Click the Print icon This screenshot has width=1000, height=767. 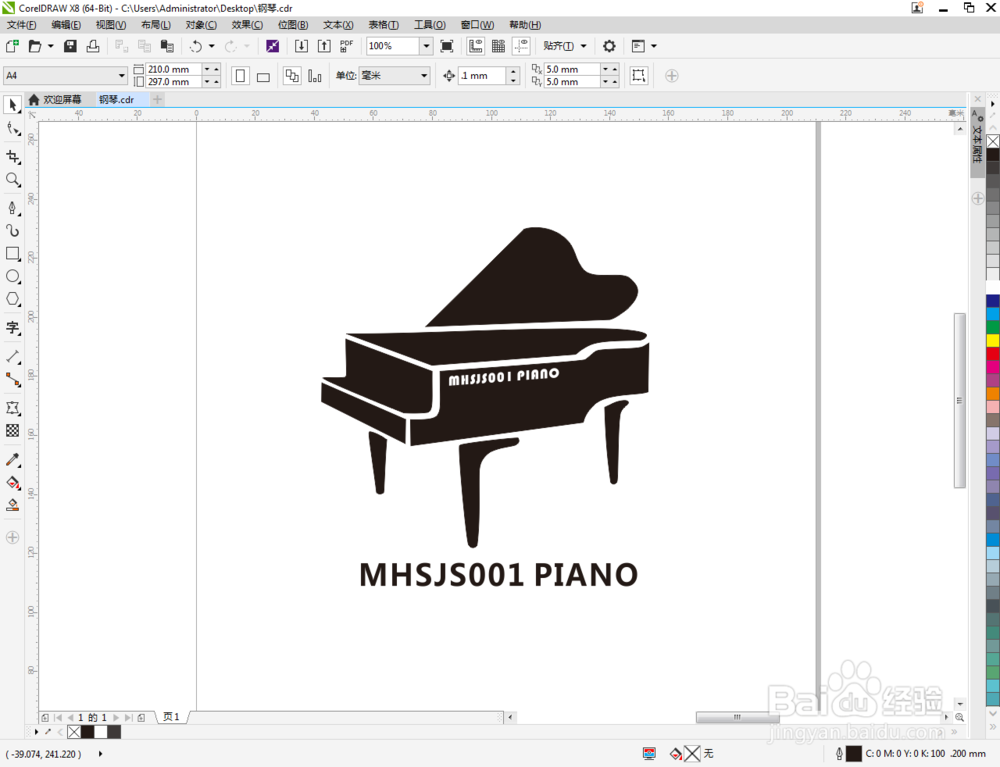pos(93,46)
